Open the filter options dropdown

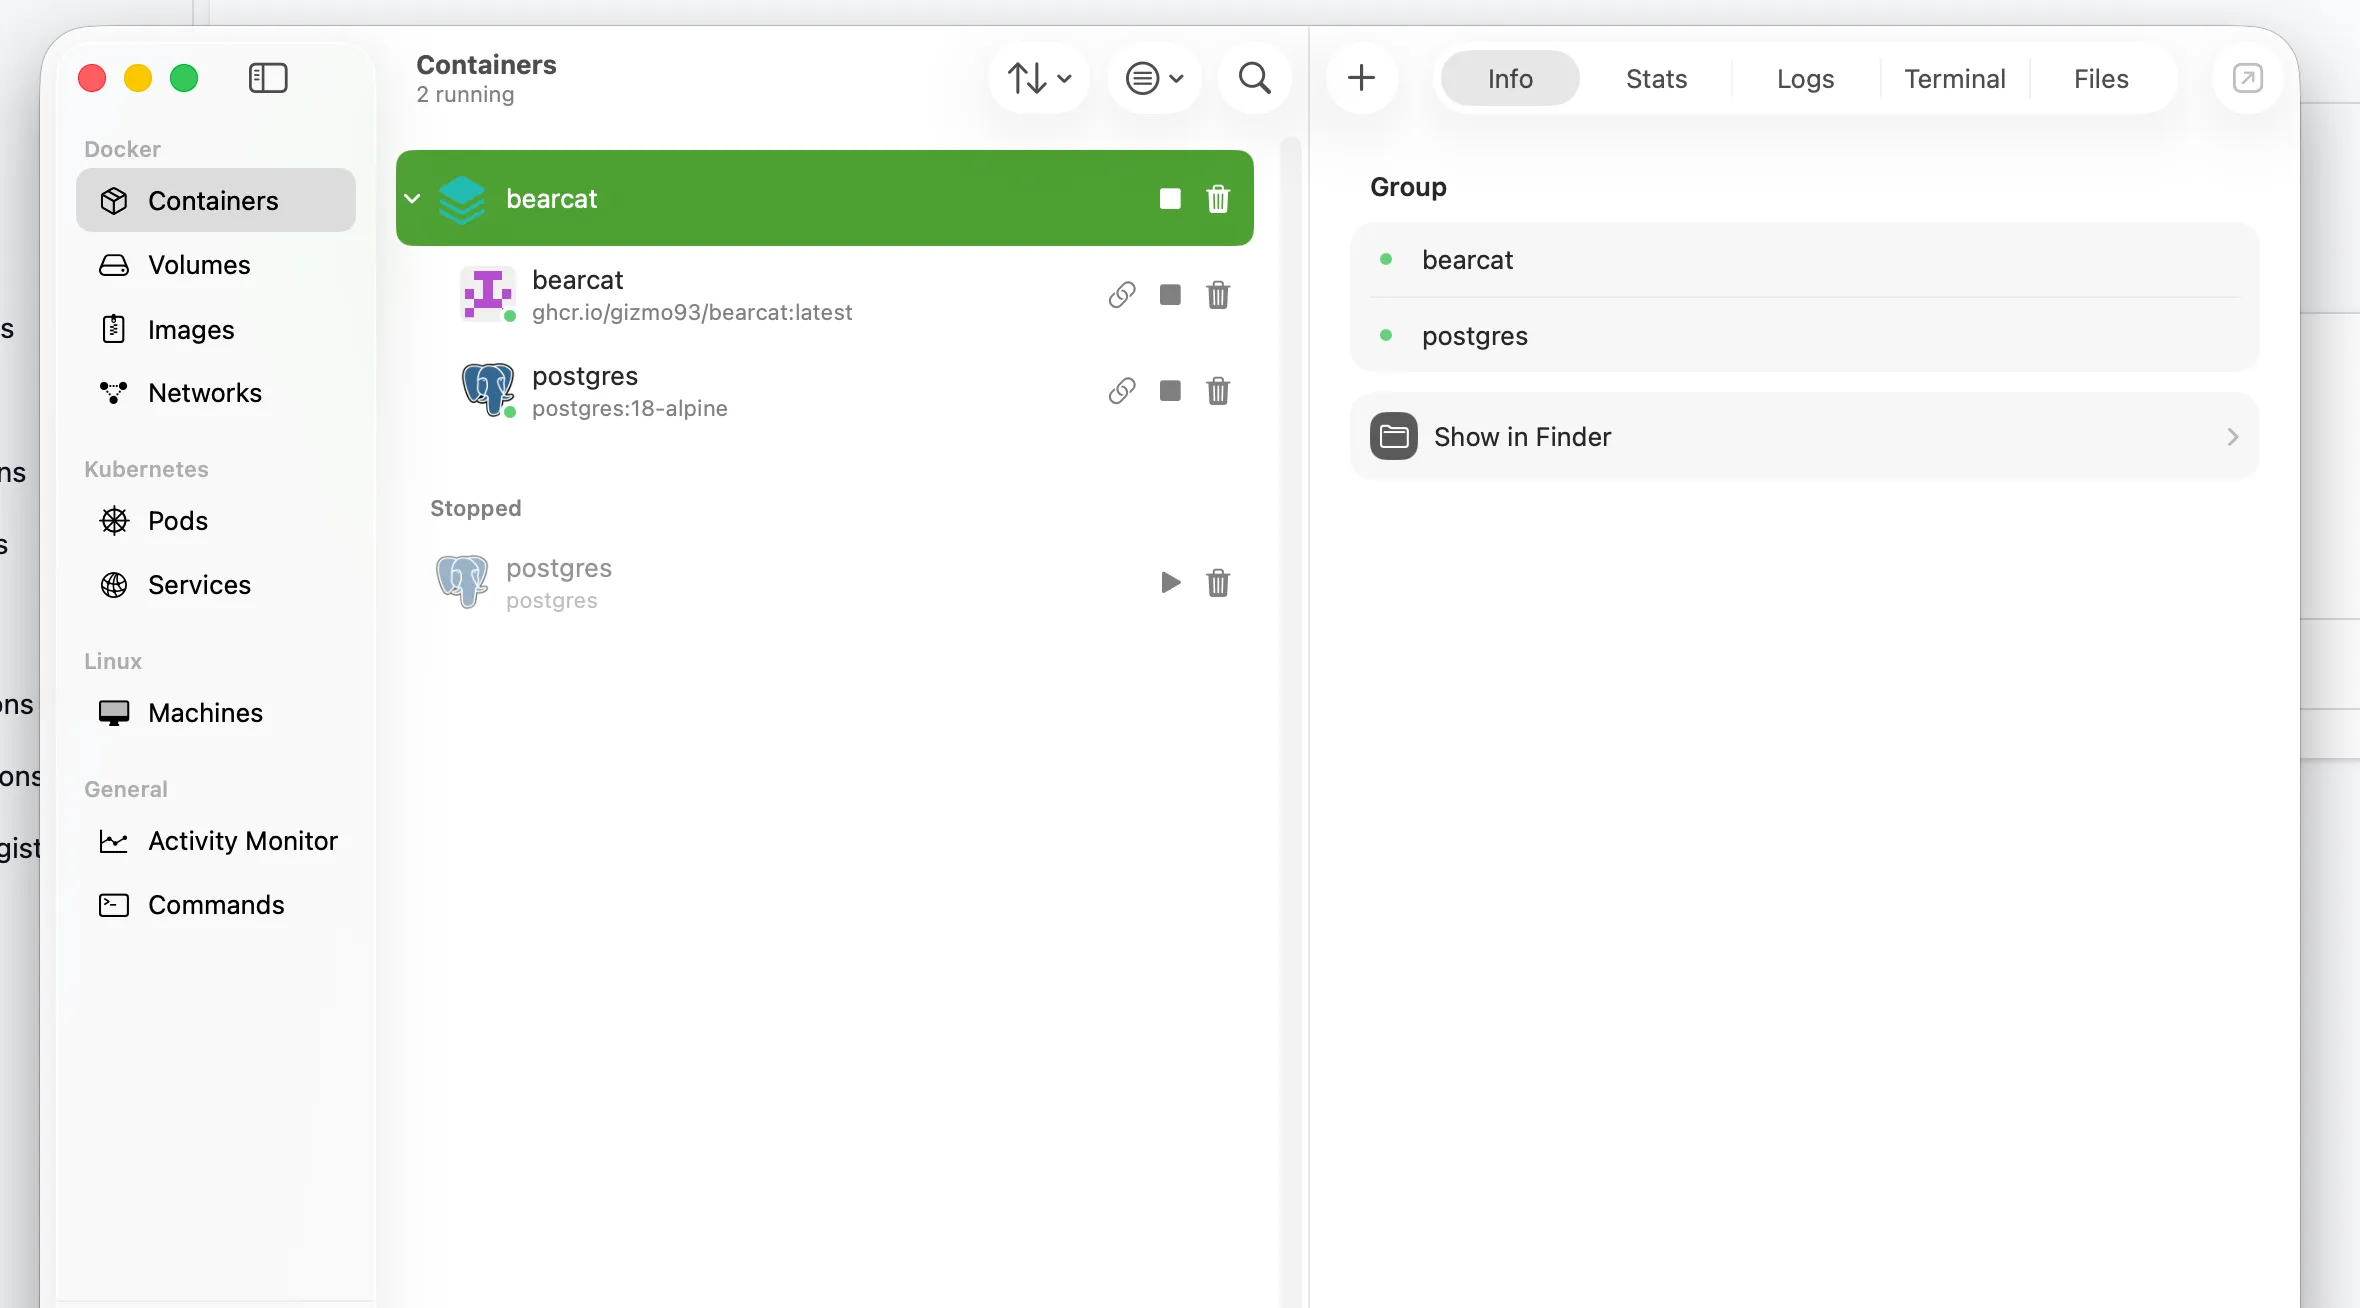1154,78
